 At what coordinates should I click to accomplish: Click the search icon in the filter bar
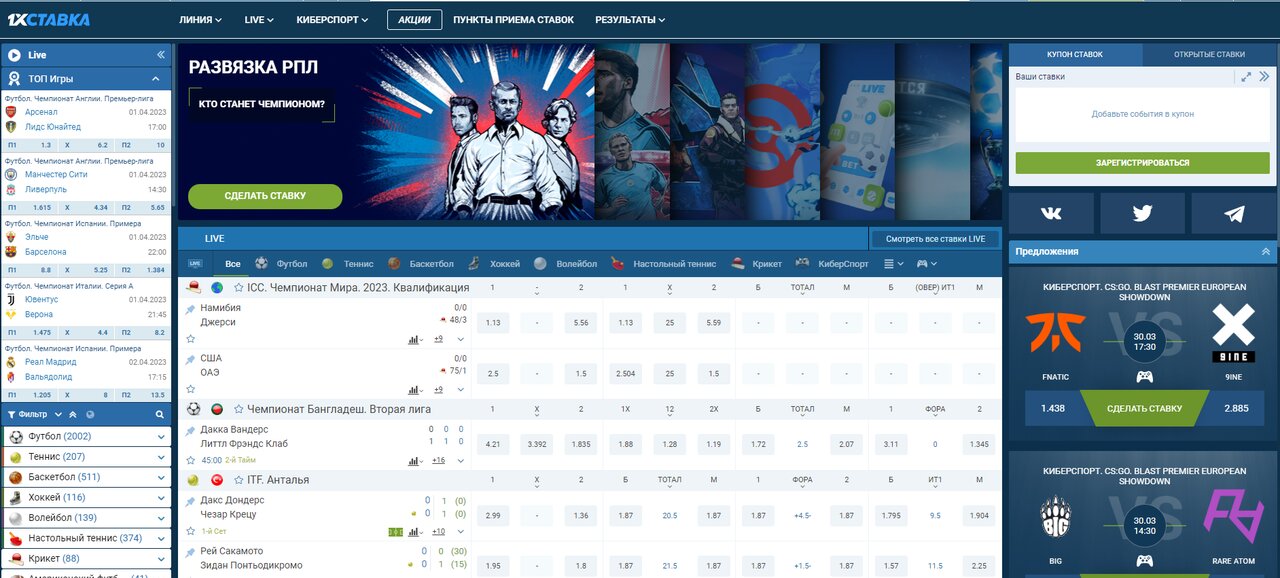159,414
